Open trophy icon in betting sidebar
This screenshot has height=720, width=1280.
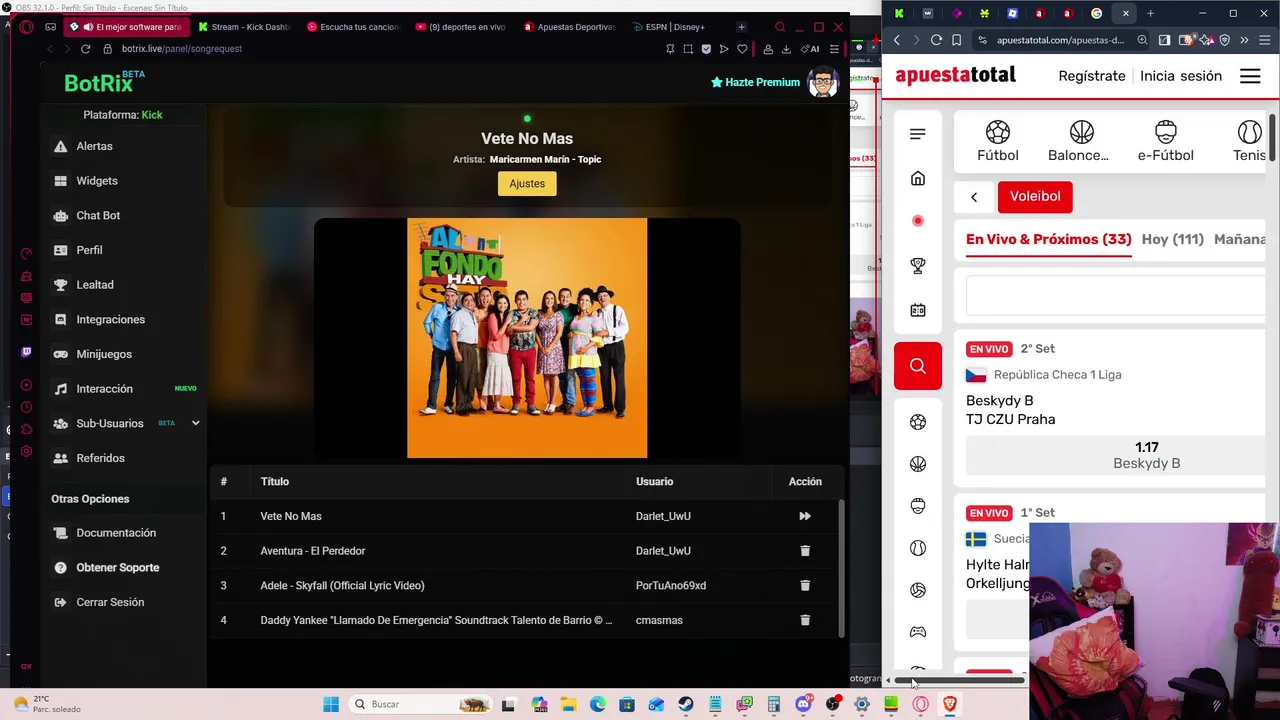coord(918,265)
